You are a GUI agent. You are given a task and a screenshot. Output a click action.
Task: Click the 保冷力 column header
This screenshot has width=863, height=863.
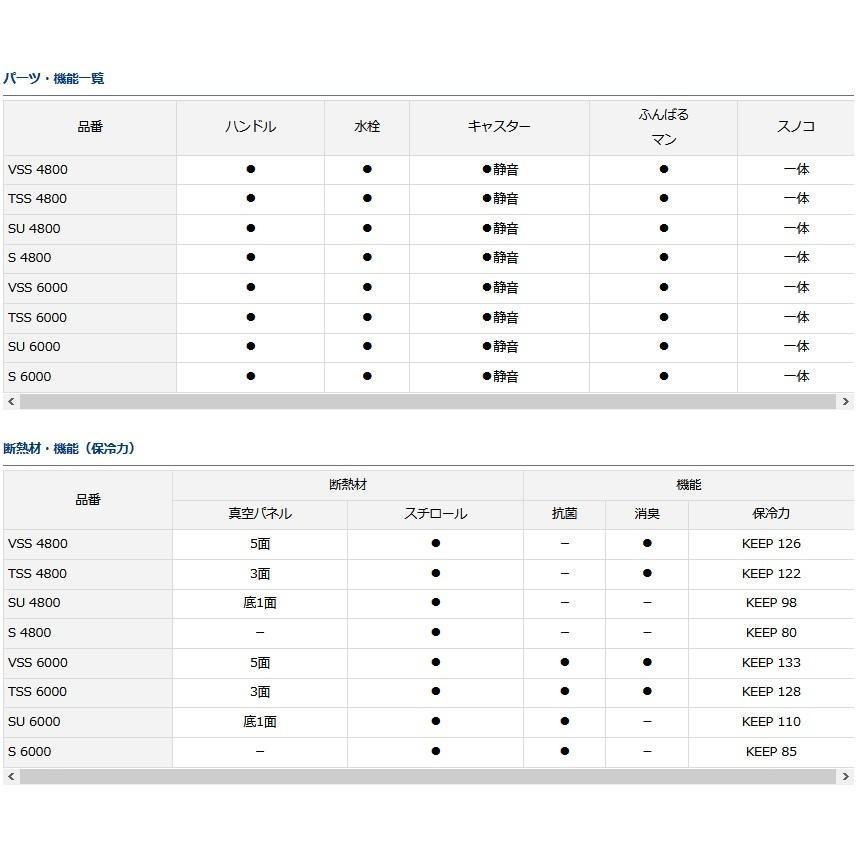tap(771, 514)
